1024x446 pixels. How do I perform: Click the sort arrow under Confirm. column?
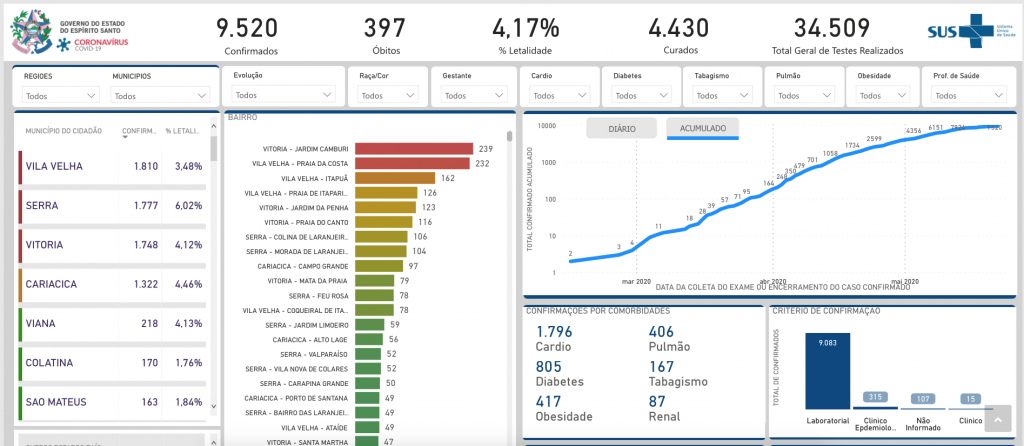125,139
